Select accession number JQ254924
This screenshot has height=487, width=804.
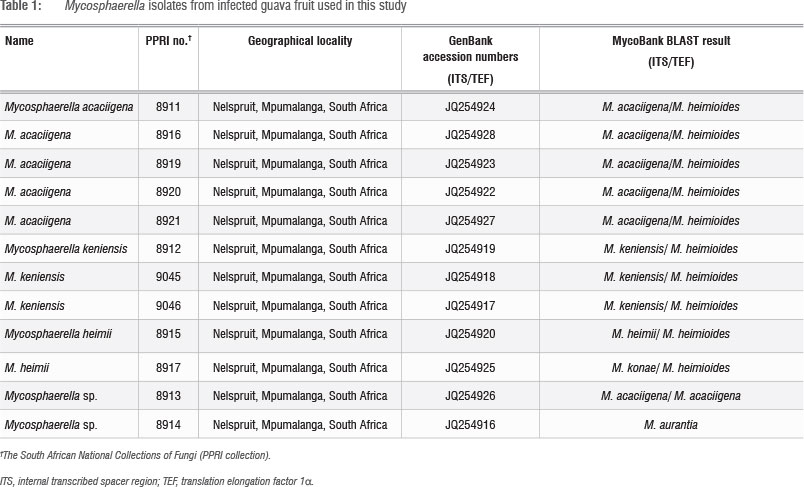(470, 107)
